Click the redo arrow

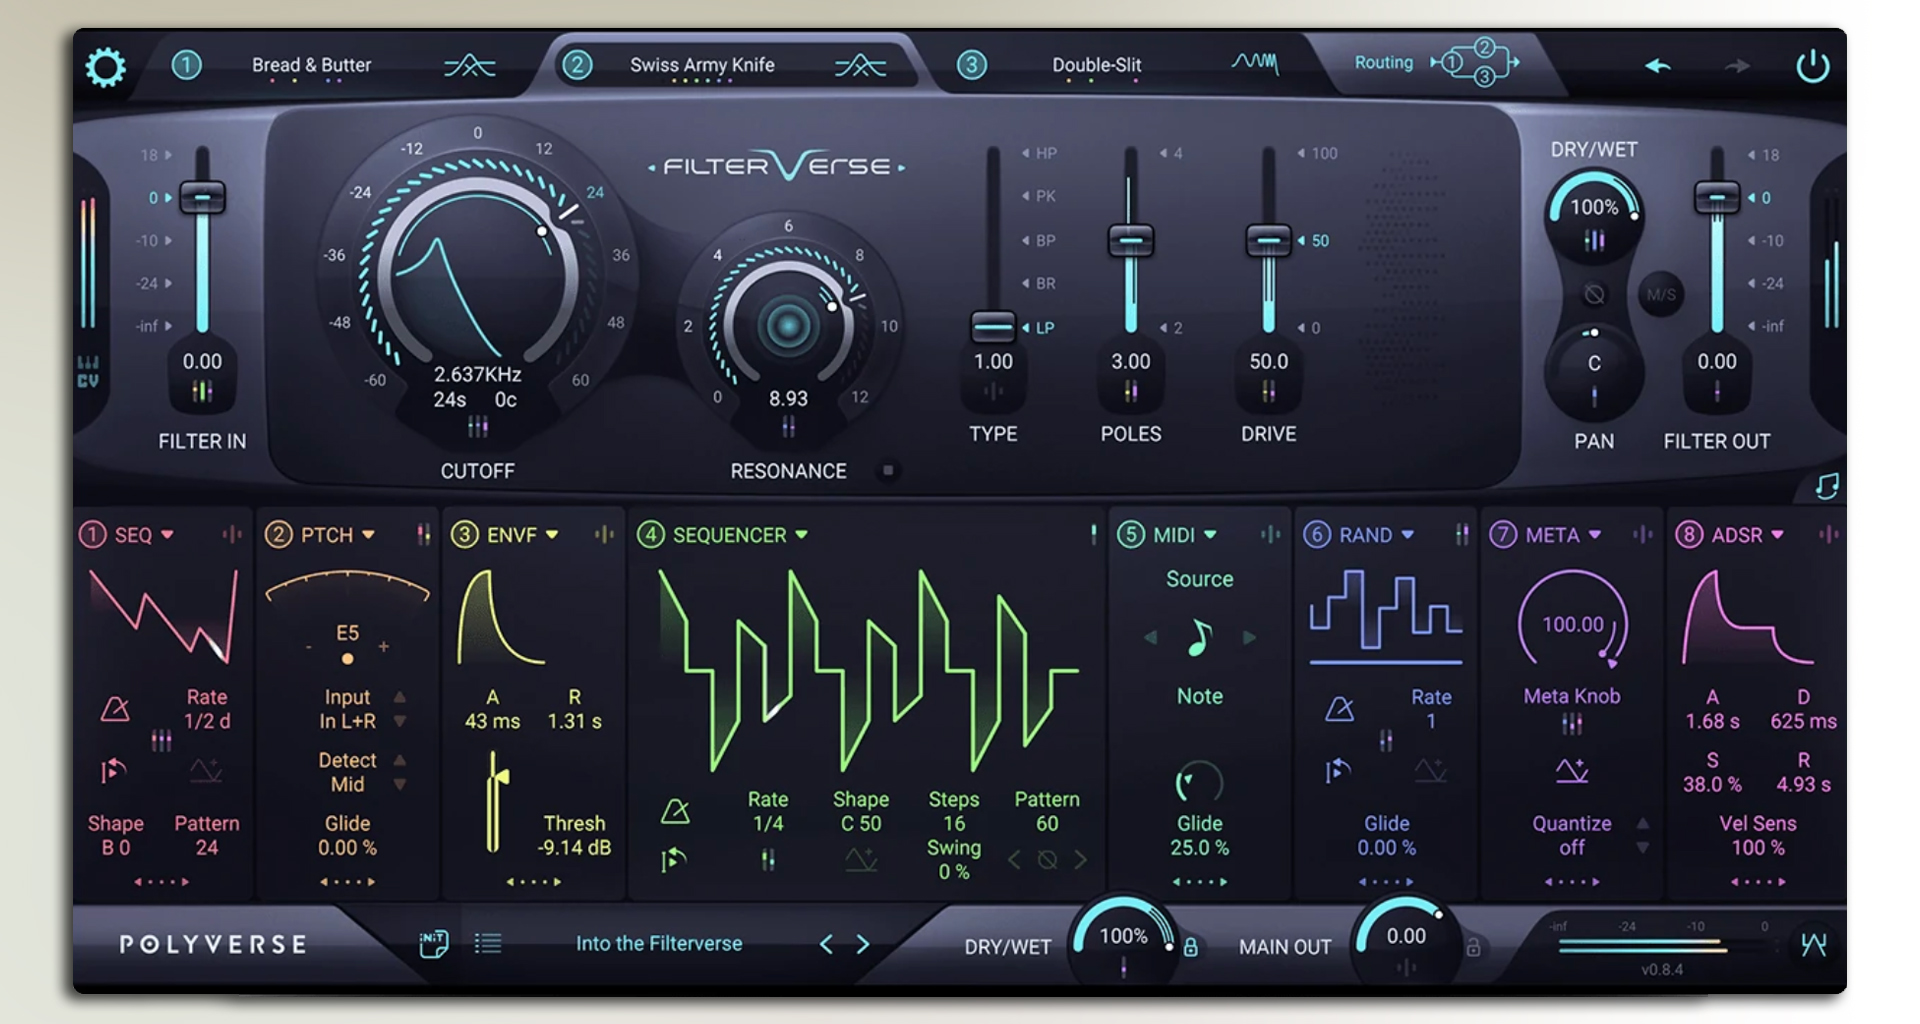click(x=1737, y=66)
